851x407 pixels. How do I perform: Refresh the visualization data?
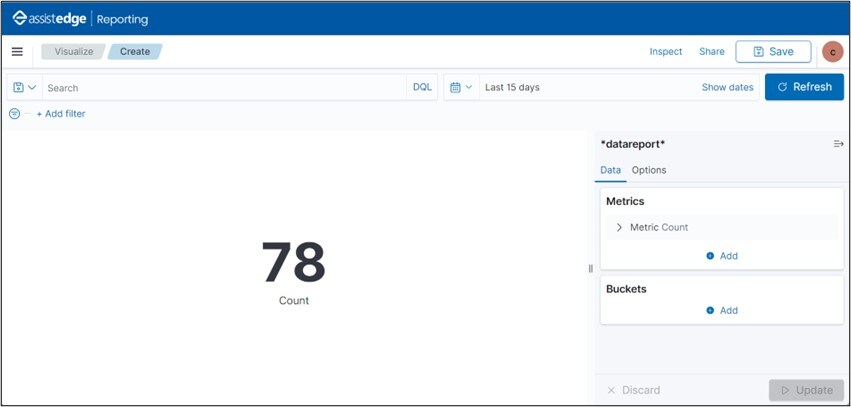tap(804, 87)
